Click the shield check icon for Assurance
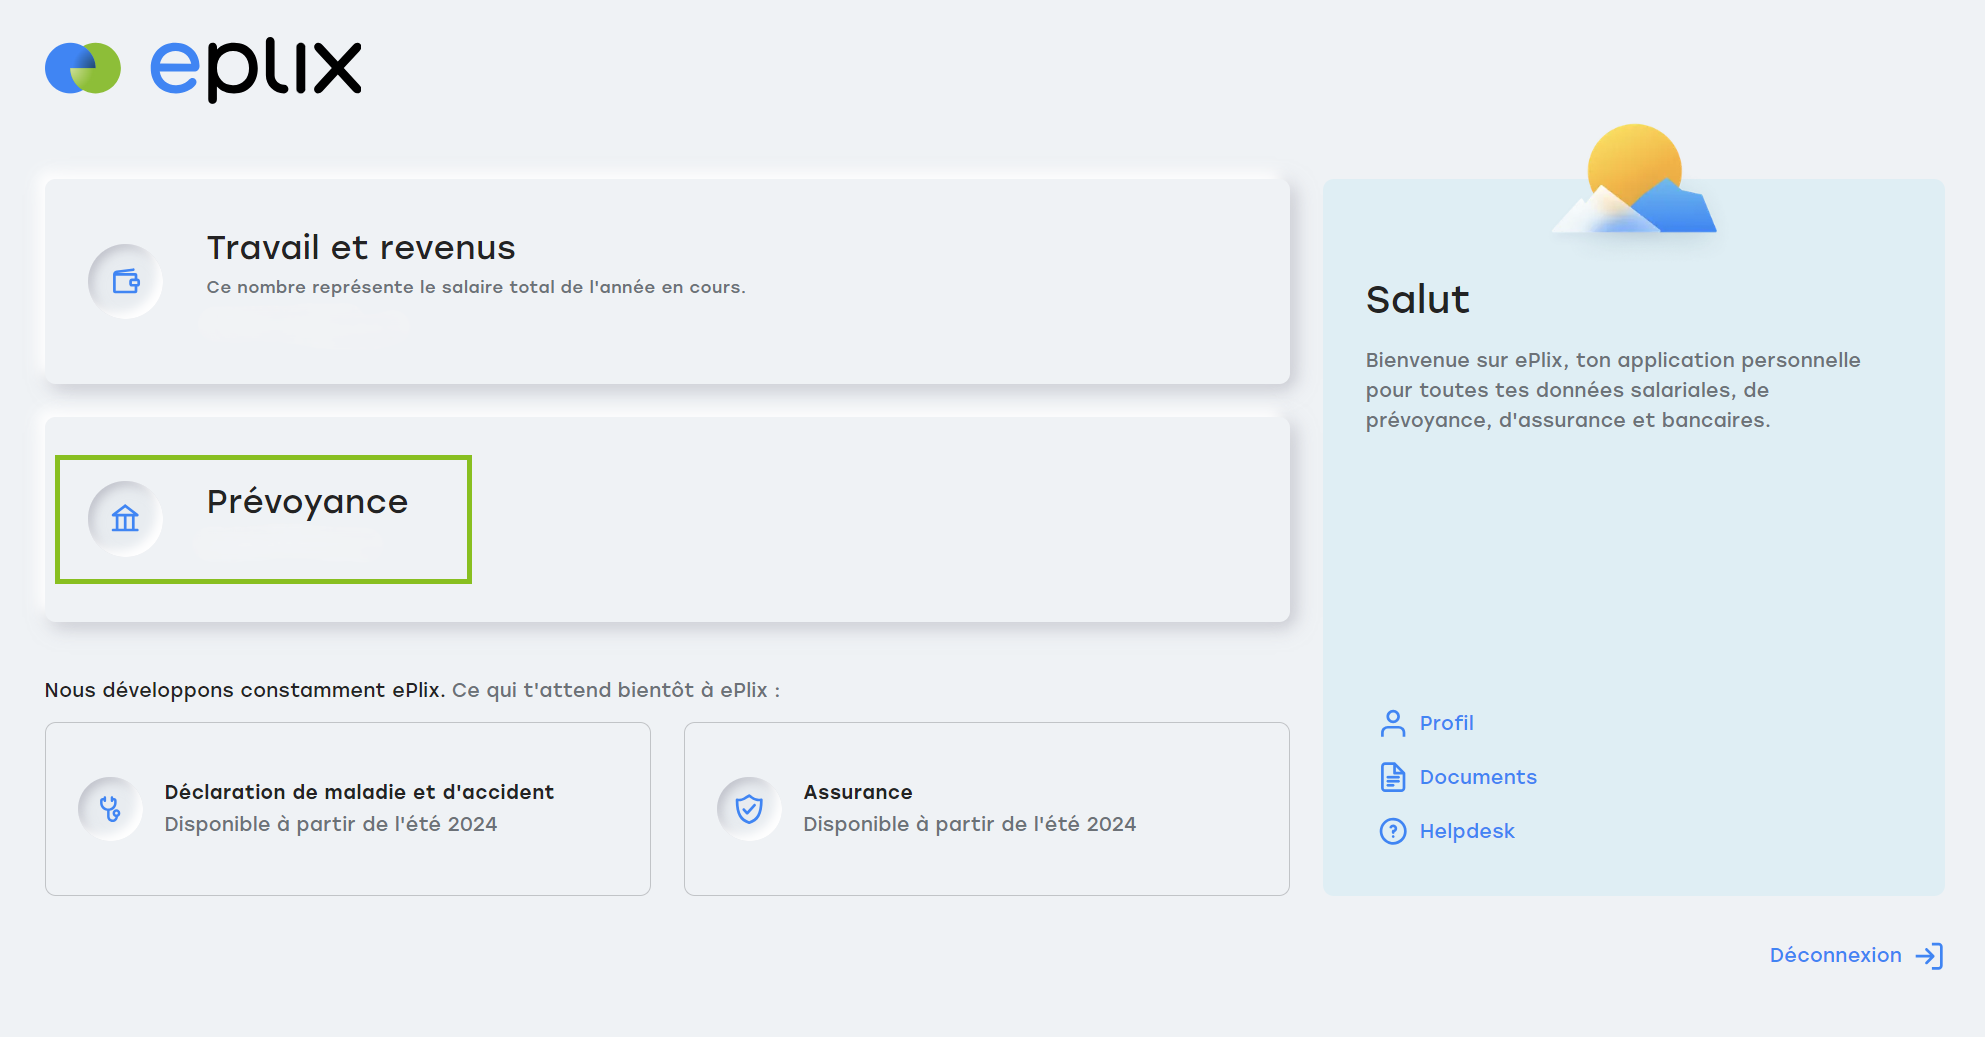Screen dimensions: 1985x1037 point(749,808)
